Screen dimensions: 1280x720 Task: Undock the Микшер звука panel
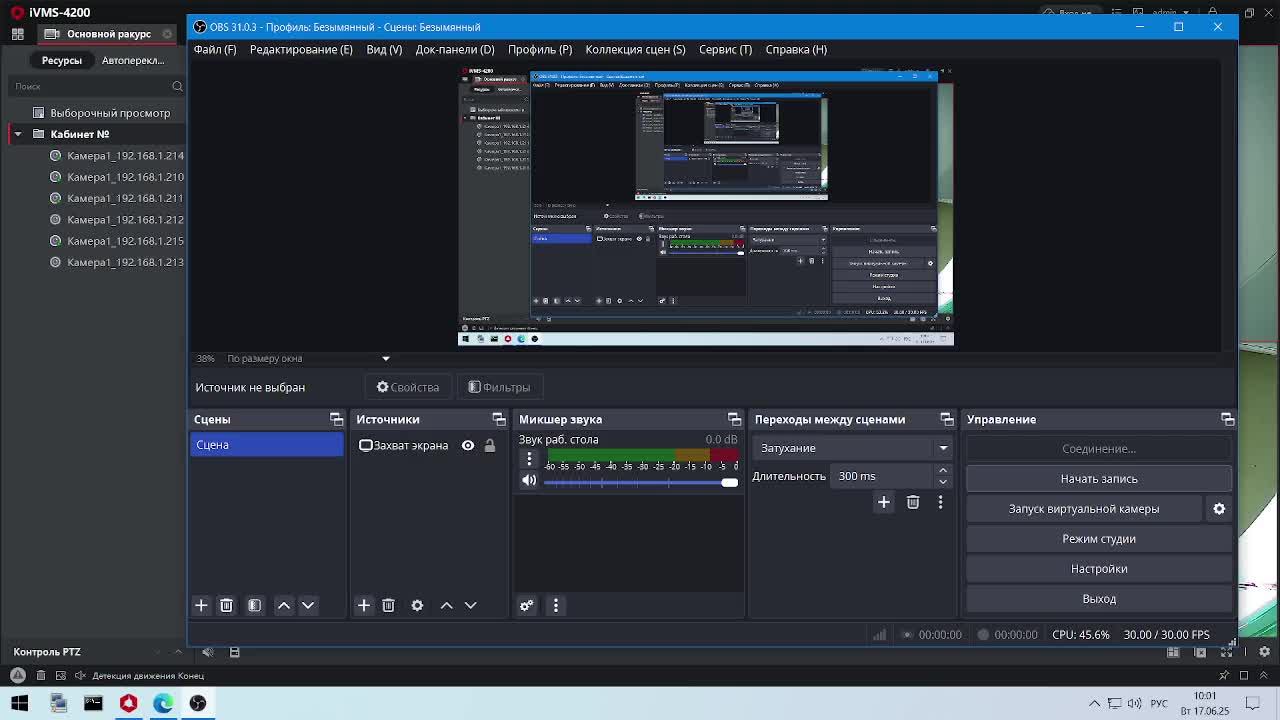[x=734, y=419]
